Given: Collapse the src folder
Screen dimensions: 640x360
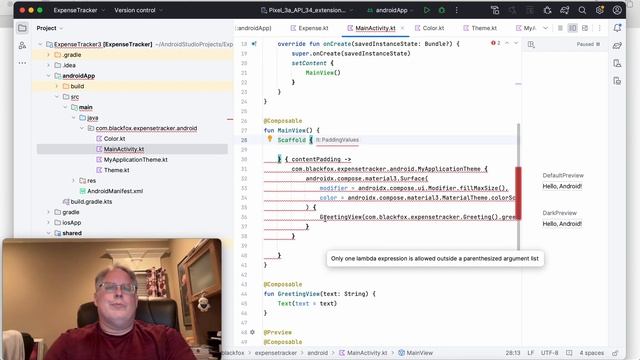Looking at the screenshot, I should click(x=57, y=97).
